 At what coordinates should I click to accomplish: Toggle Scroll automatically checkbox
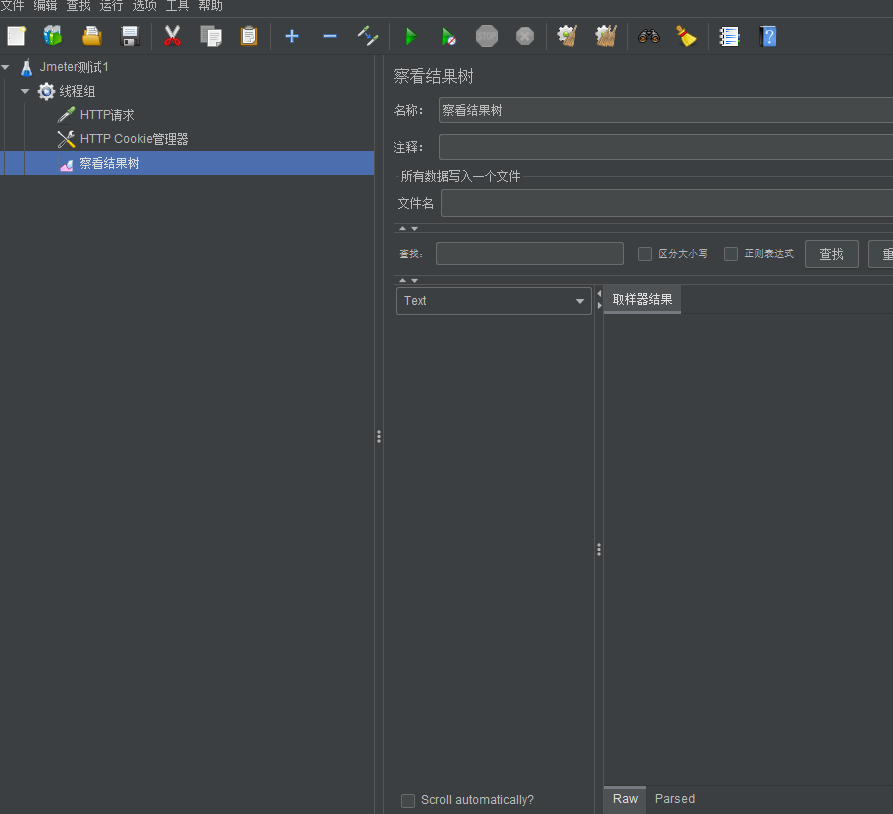408,800
